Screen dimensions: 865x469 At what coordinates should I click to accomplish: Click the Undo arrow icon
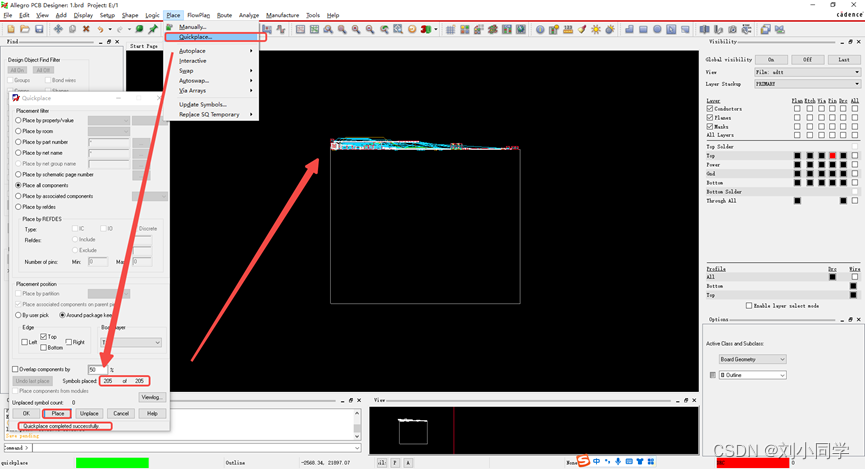coord(100,30)
